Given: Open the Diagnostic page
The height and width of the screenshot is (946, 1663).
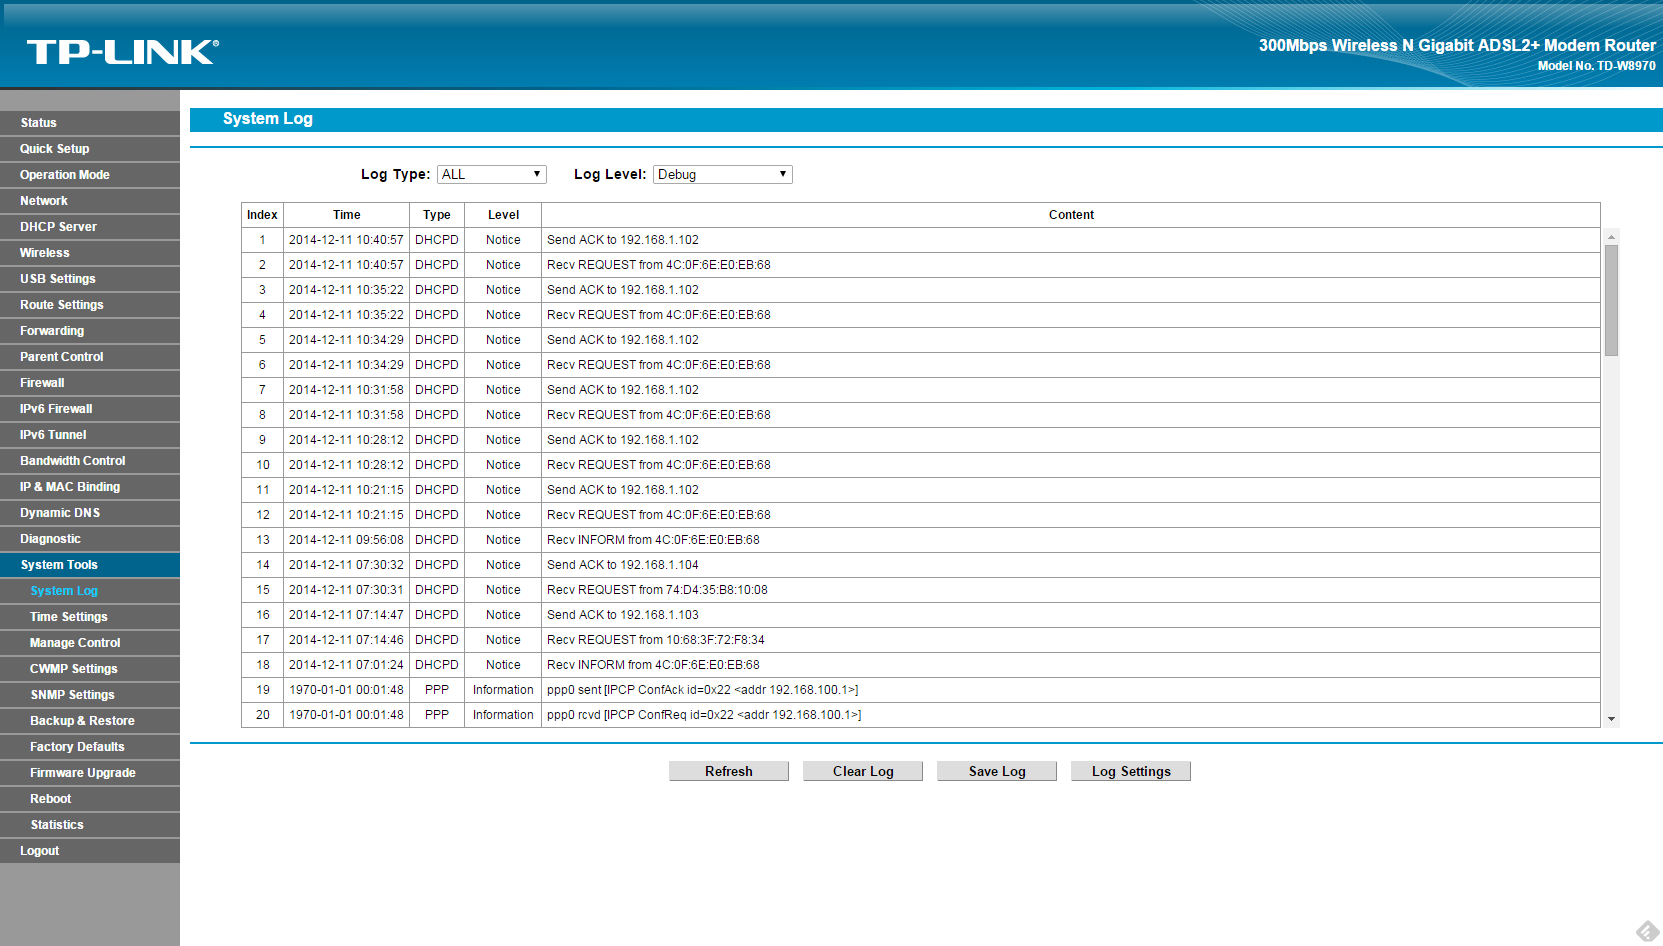Looking at the screenshot, I should (x=90, y=539).
